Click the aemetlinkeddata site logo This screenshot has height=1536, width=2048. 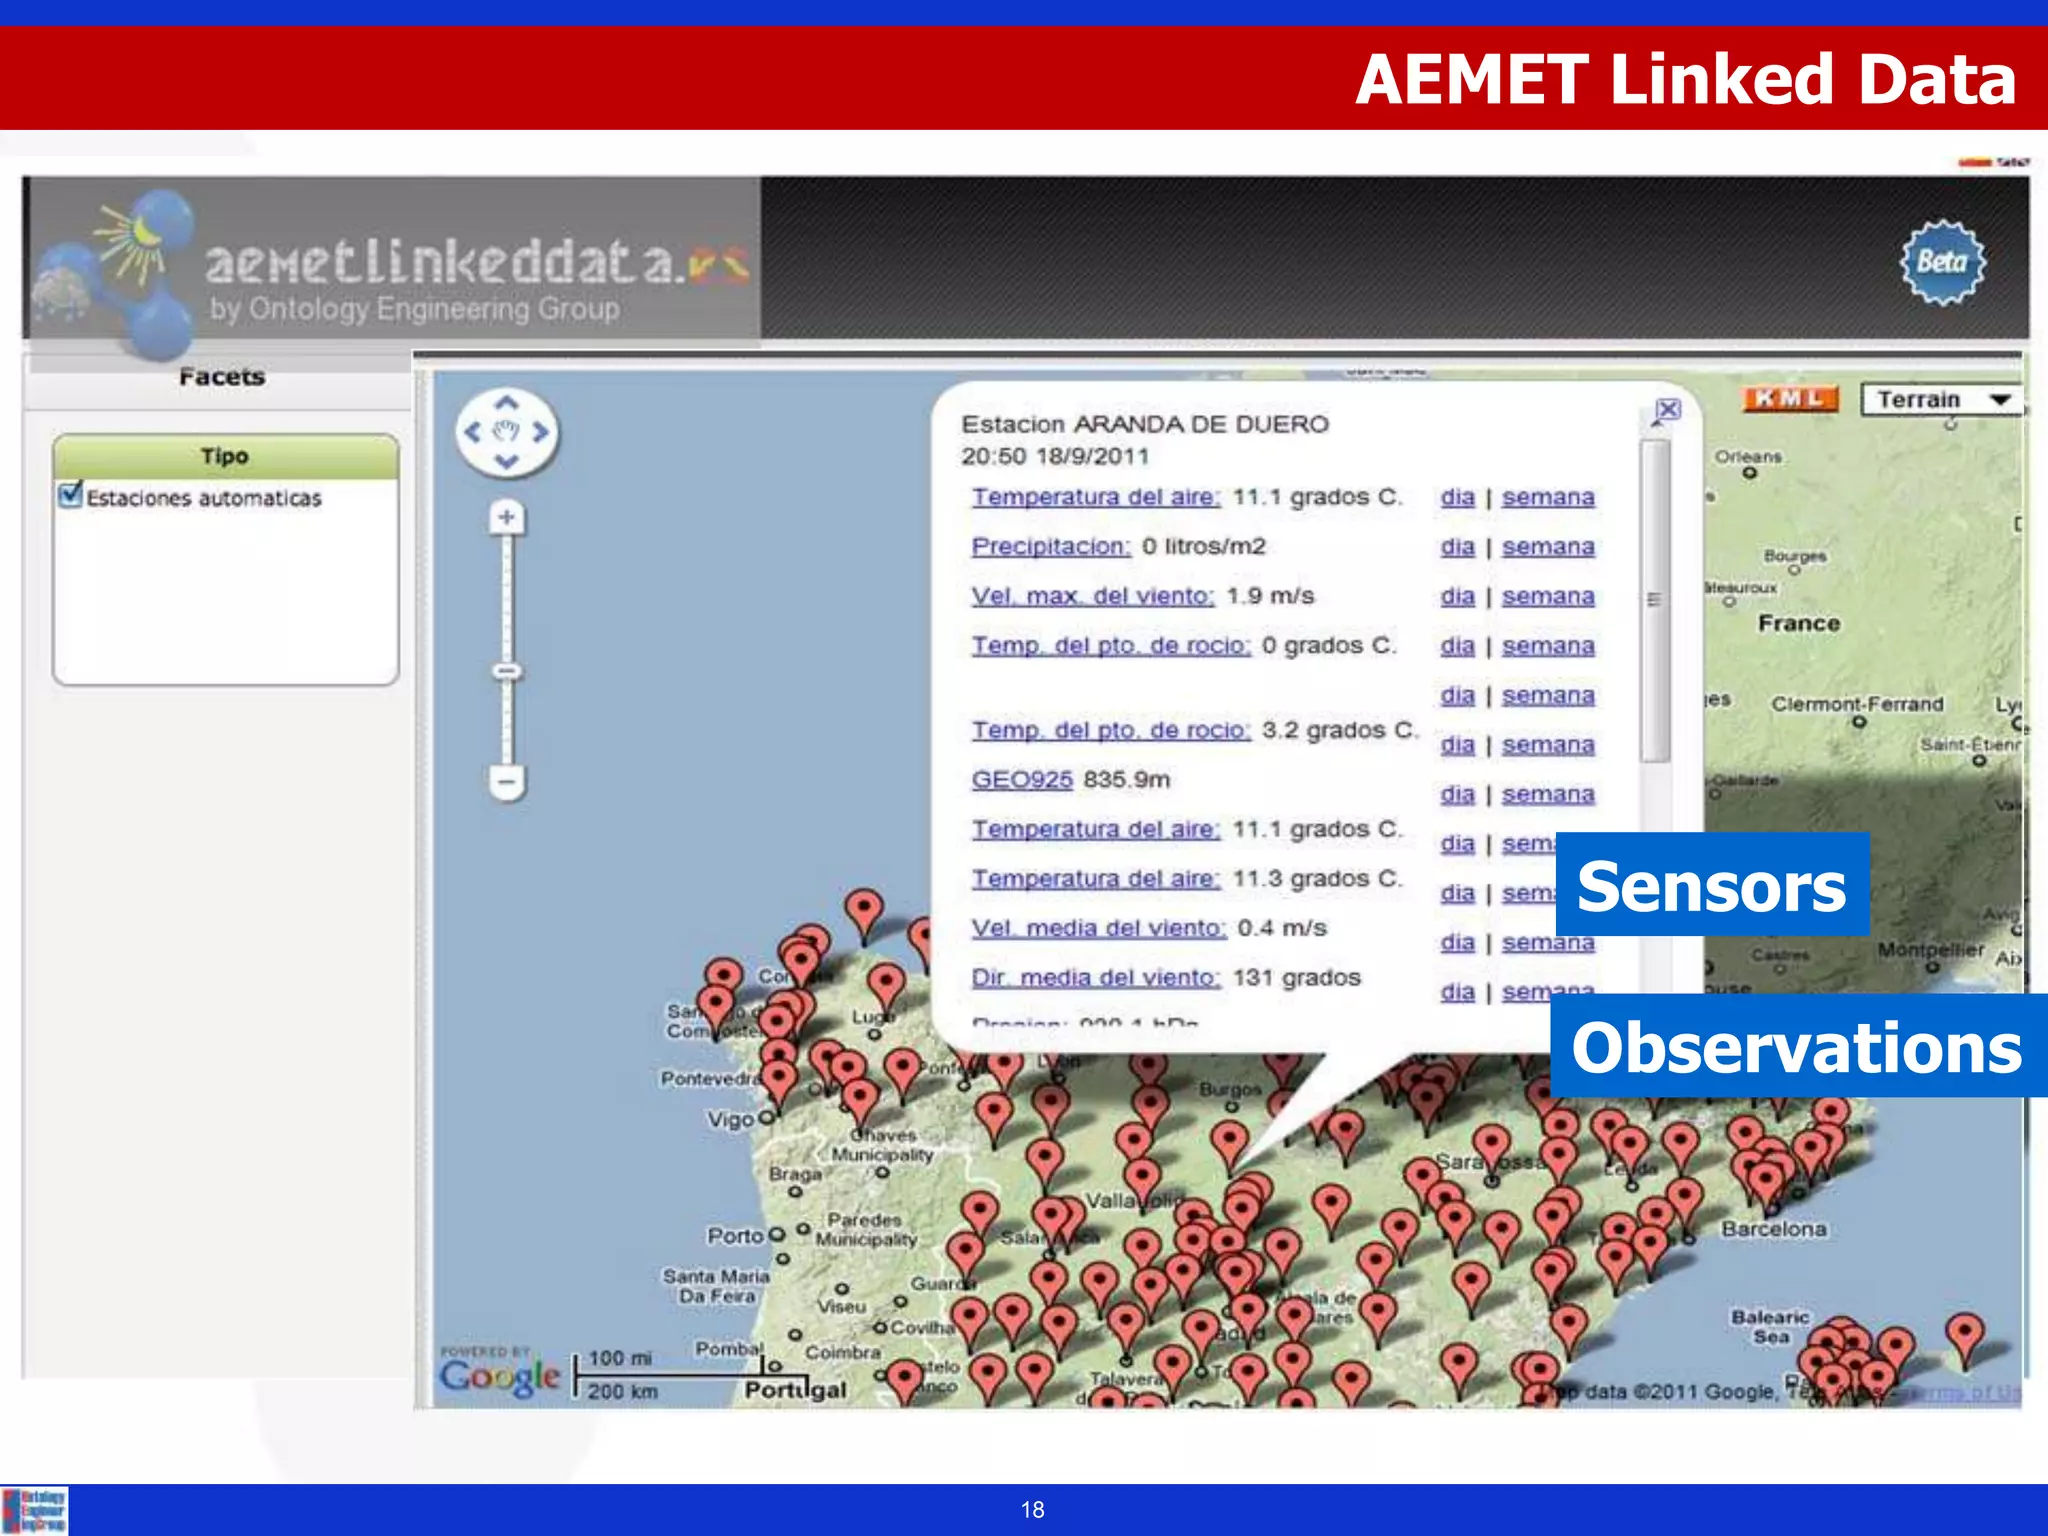[x=395, y=270]
